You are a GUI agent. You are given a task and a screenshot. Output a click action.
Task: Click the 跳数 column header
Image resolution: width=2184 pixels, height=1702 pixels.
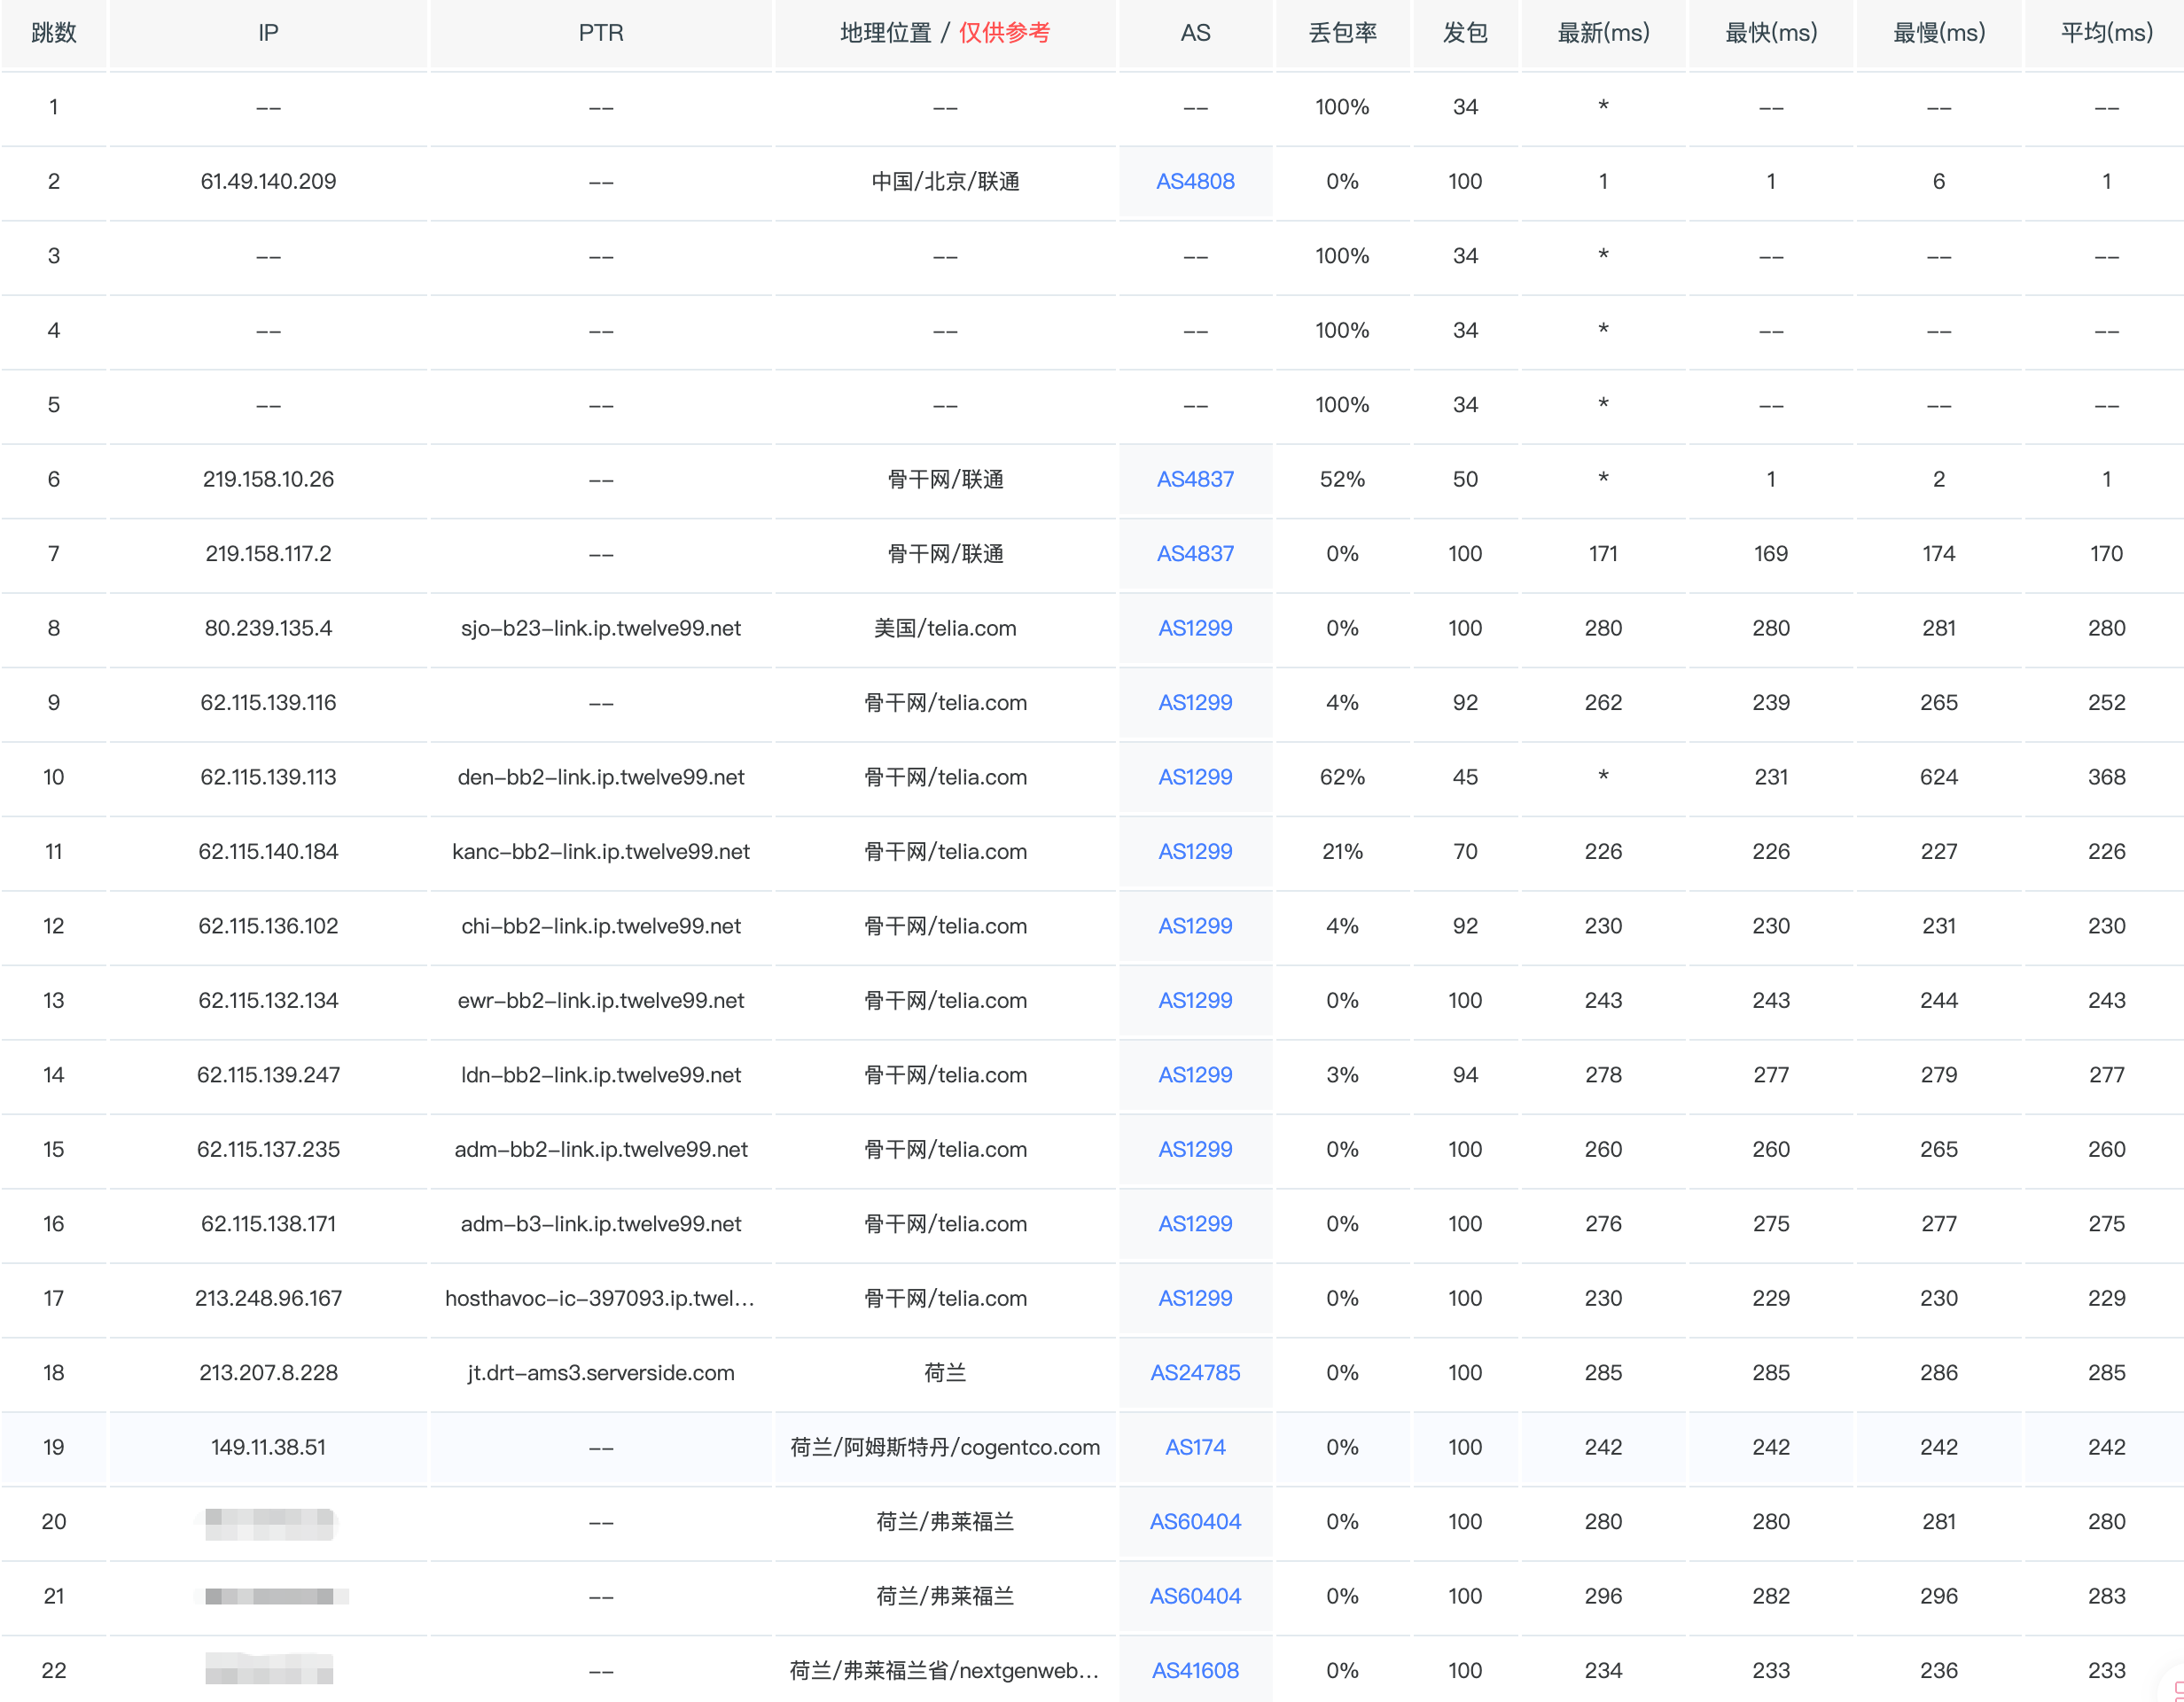pyautogui.click(x=54, y=33)
